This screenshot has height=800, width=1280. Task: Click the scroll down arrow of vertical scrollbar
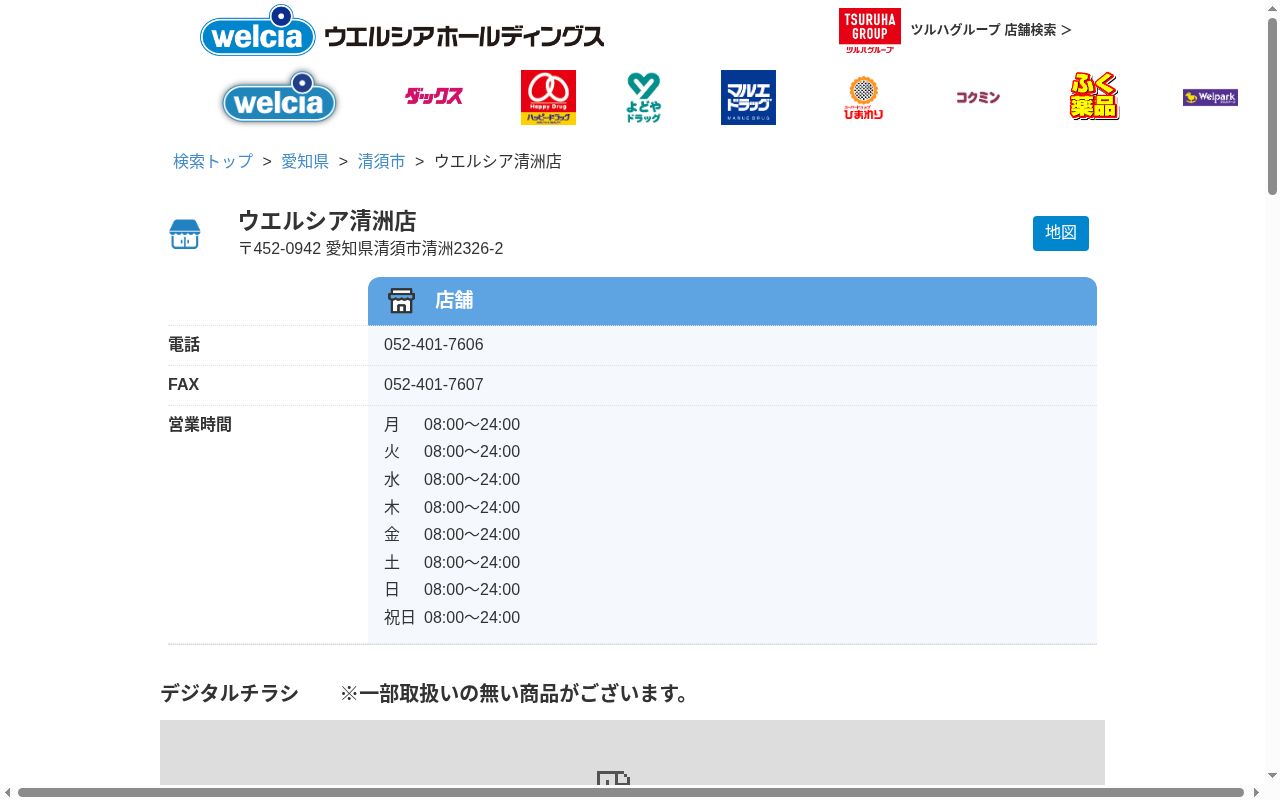[x=1272, y=776]
